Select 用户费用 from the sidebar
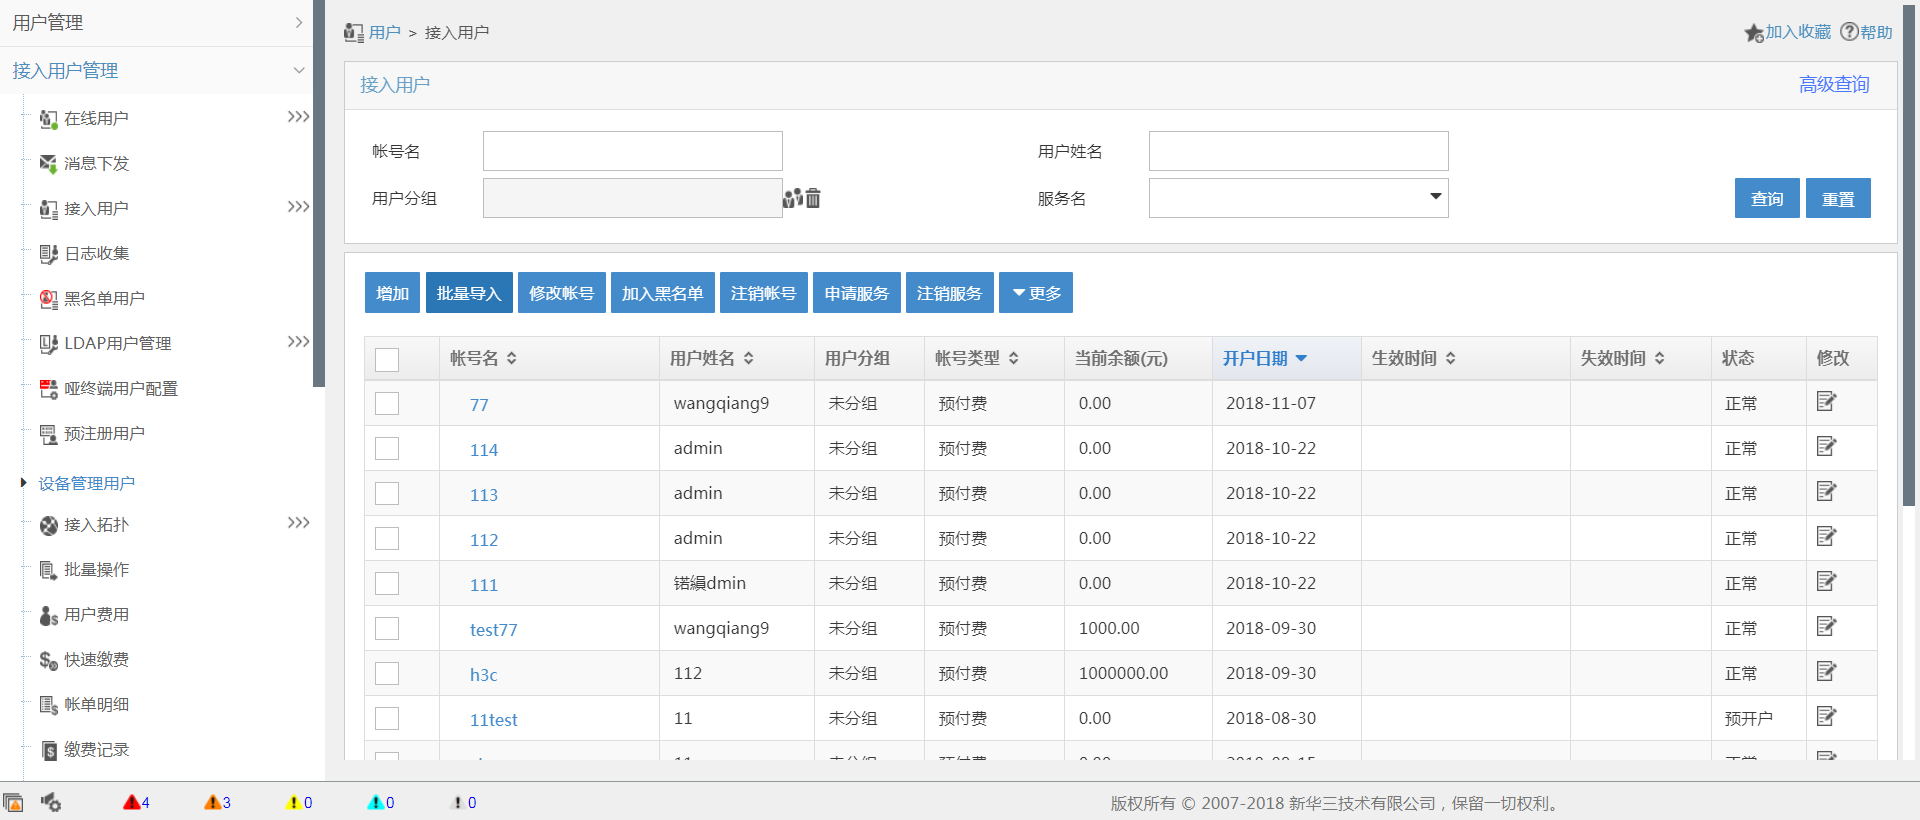 tap(96, 615)
